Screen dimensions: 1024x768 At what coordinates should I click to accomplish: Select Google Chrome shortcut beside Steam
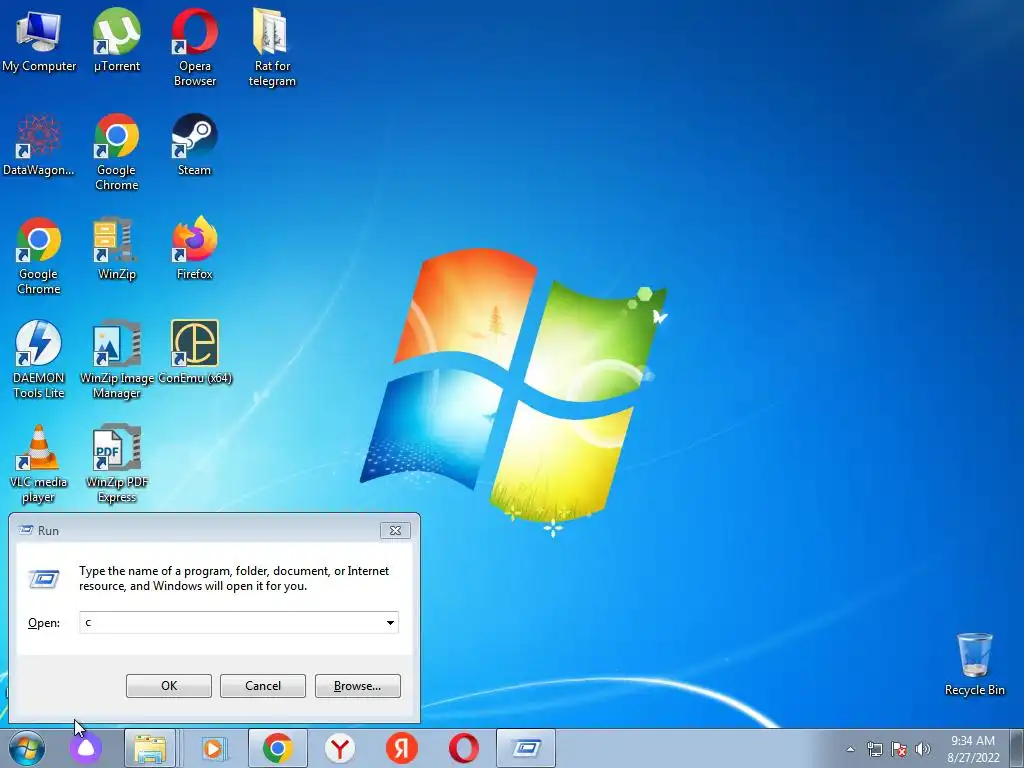[x=116, y=152]
